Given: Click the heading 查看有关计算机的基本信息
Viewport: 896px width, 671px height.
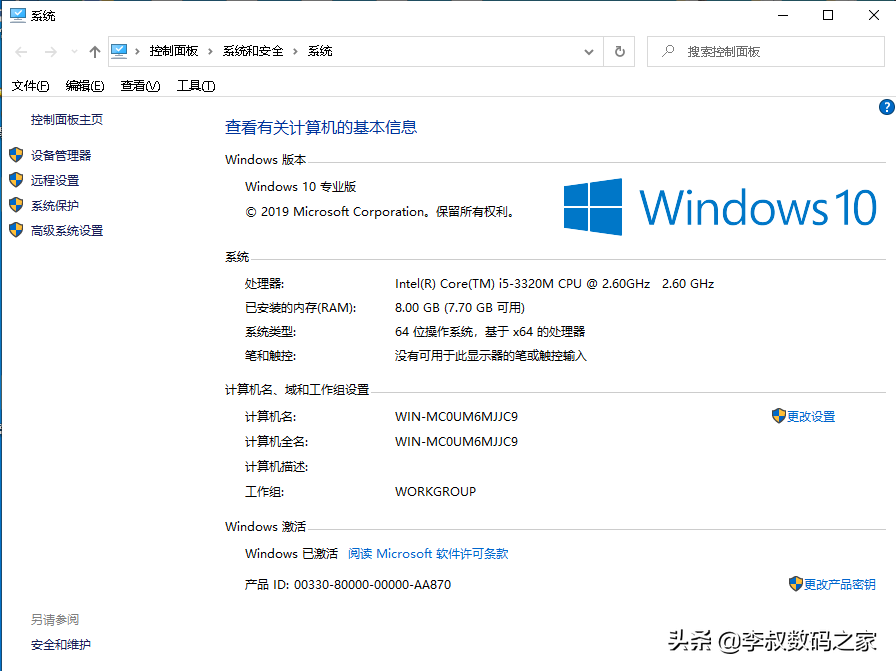Looking at the screenshot, I should (x=321, y=127).
